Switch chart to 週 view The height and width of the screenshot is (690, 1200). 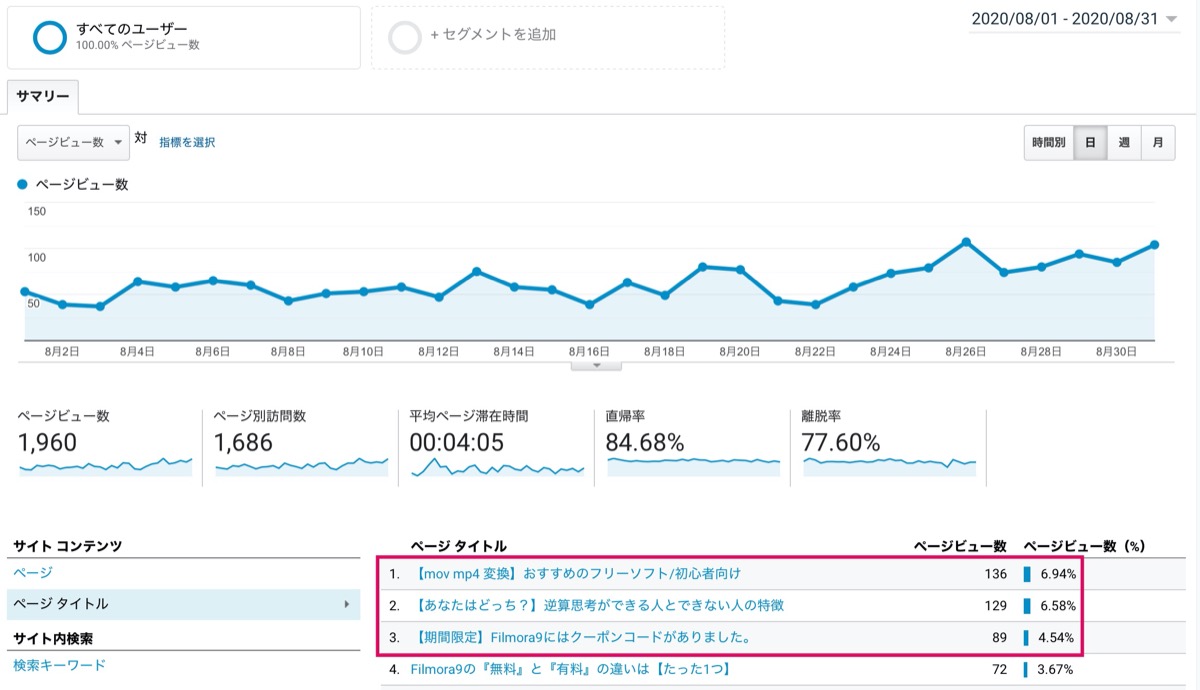coord(1124,143)
